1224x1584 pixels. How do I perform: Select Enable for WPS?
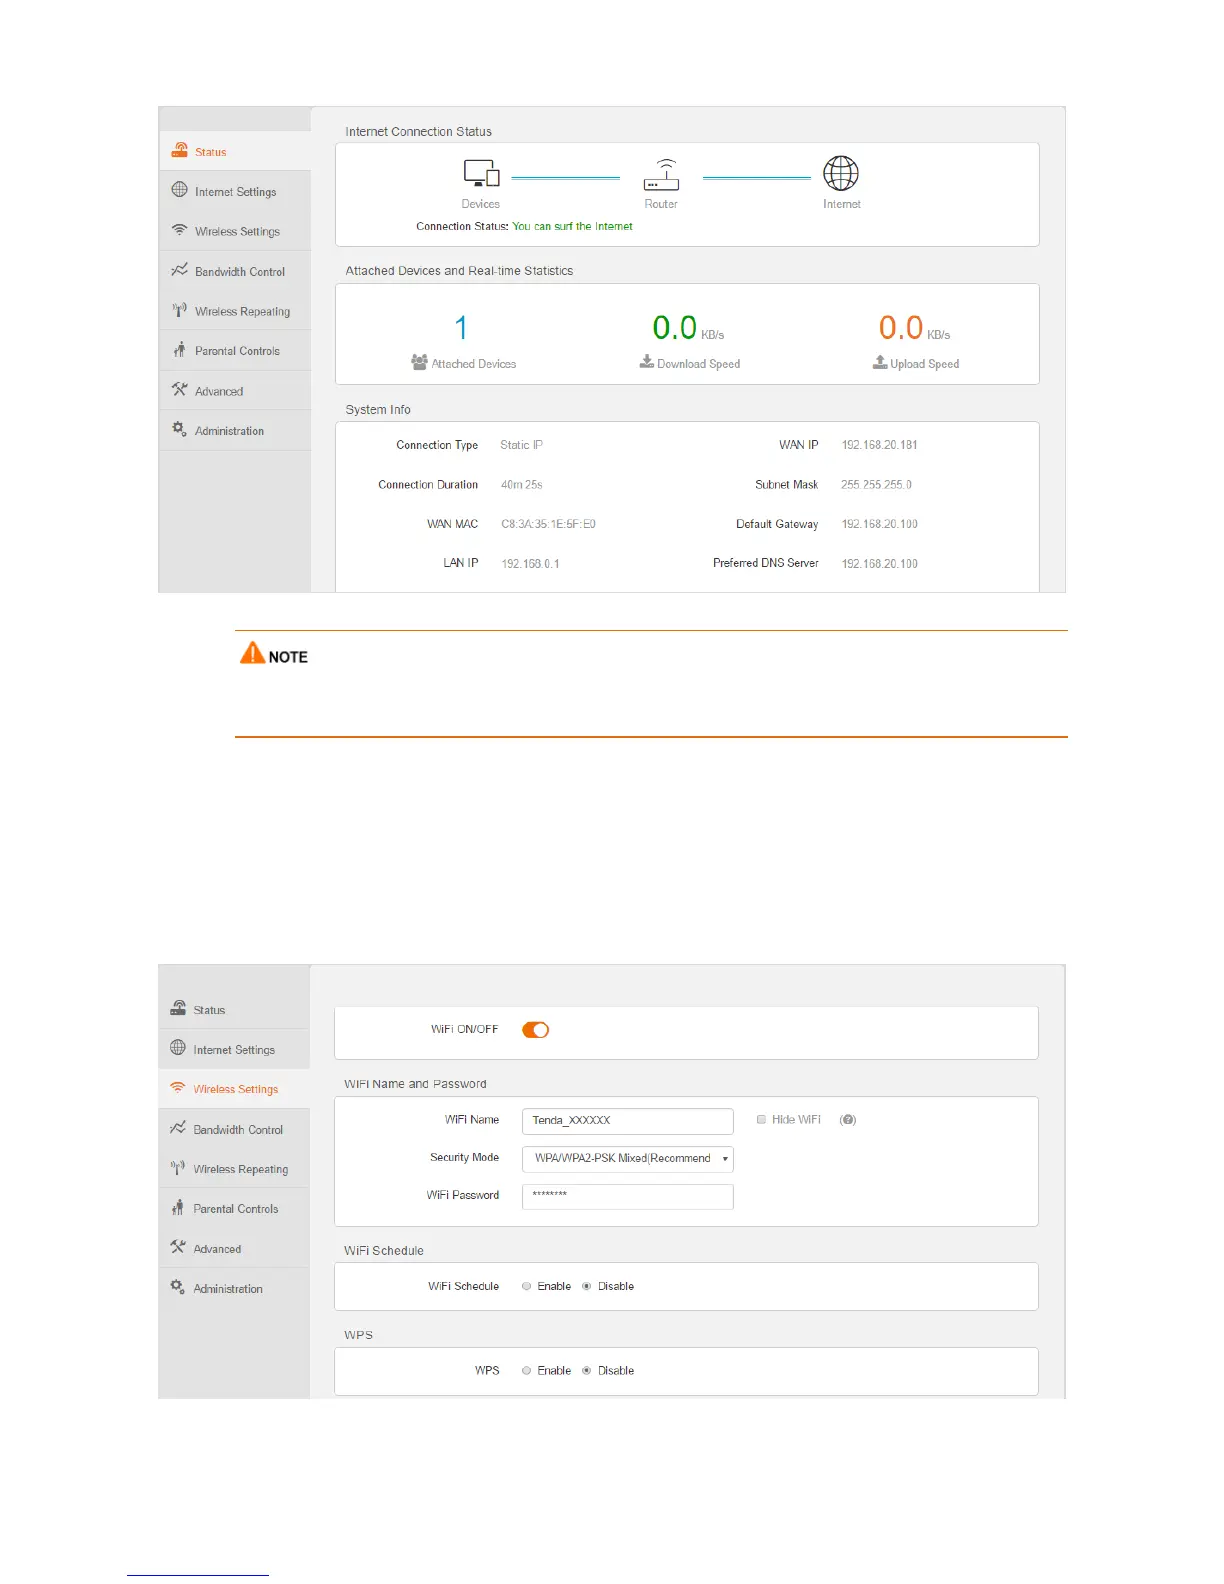[526, 1370]
